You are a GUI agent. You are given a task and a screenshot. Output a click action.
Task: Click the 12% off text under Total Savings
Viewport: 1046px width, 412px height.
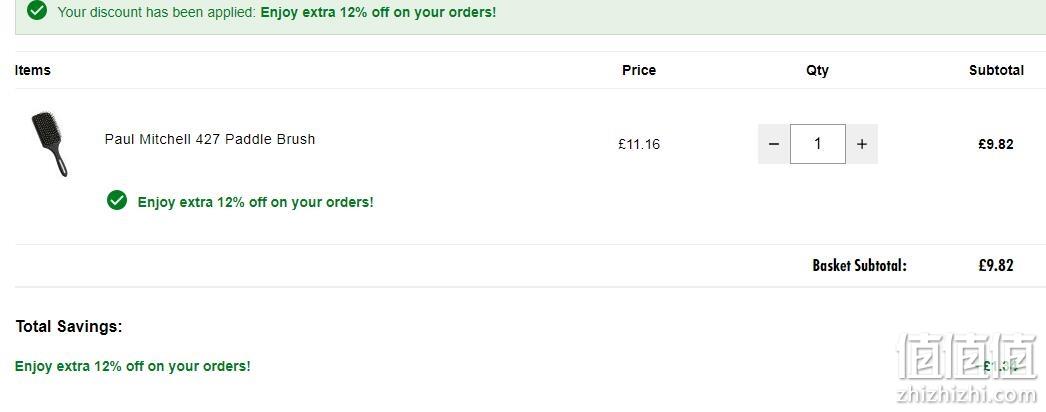133,366
